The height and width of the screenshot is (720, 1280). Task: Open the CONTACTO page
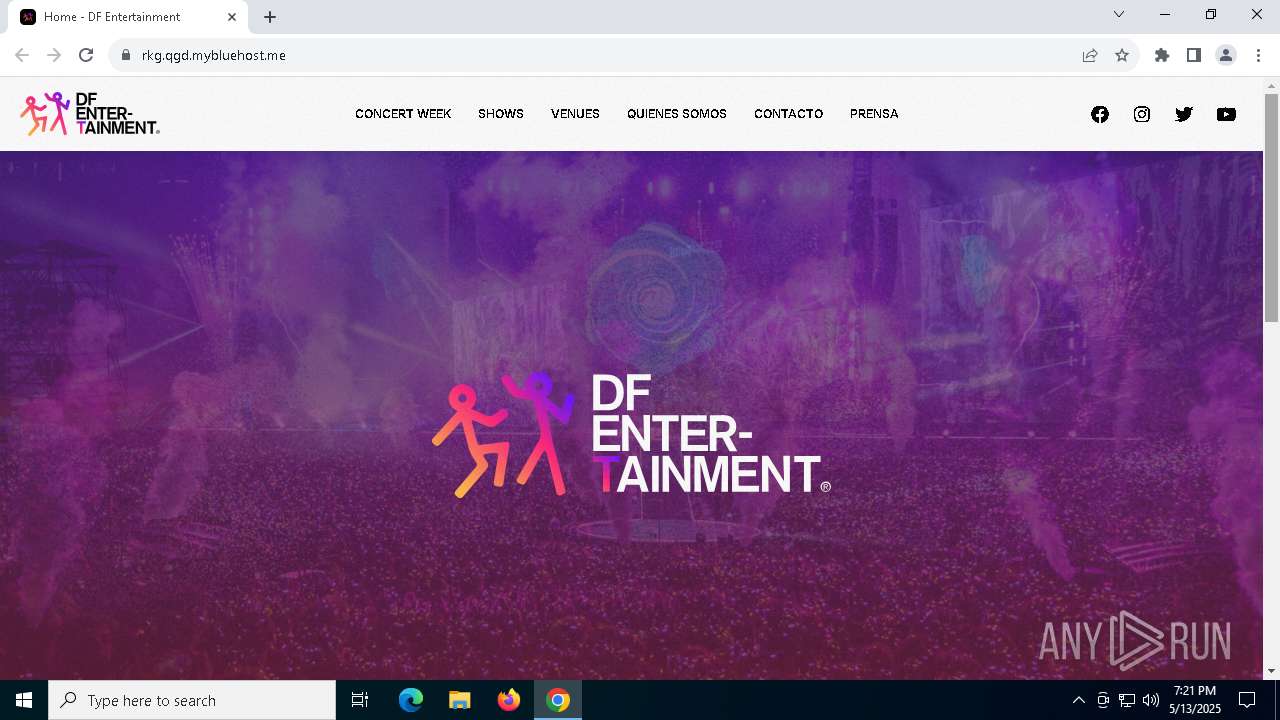[x=789, y=114]
